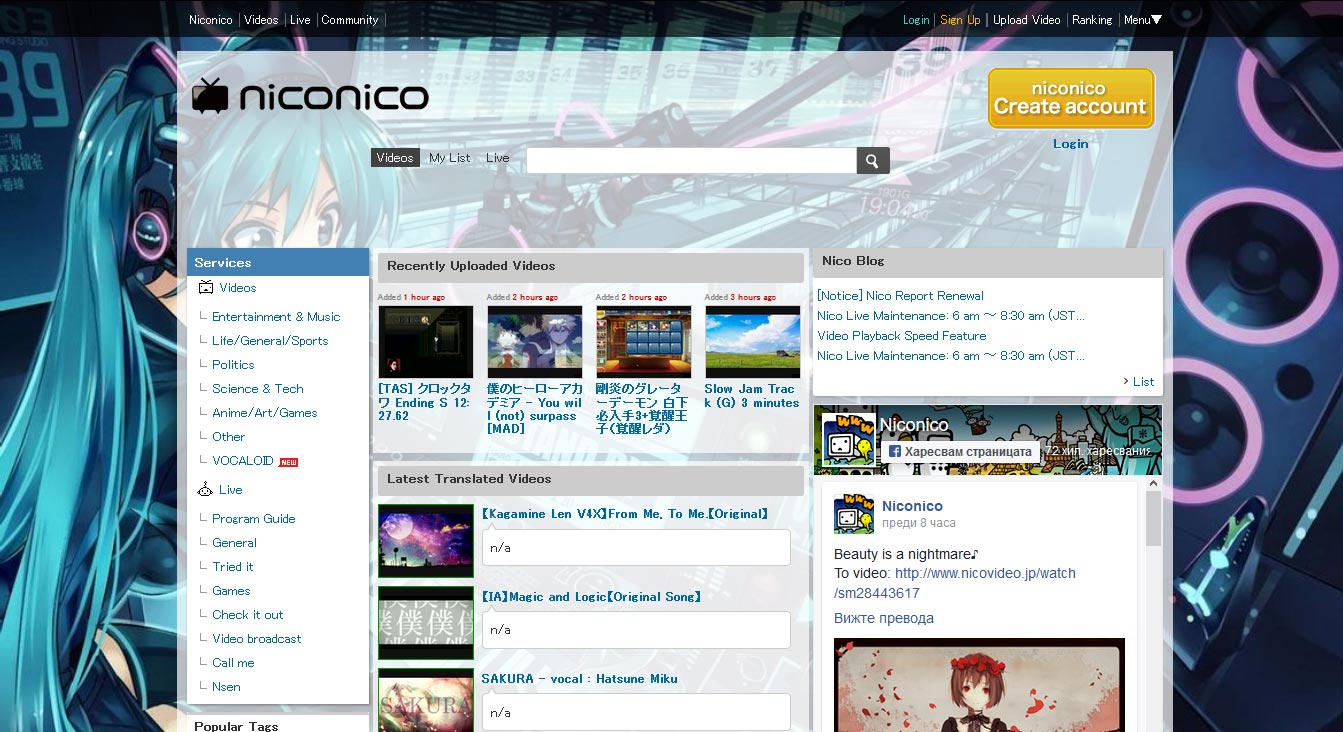Screen dimensions: 1343x732
Task: Open the General live category
Action: (x=234, y=543)
